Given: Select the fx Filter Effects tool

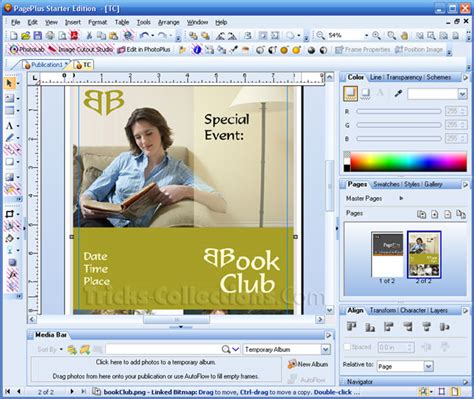Looking at the screenshot, I should point(13,274).
